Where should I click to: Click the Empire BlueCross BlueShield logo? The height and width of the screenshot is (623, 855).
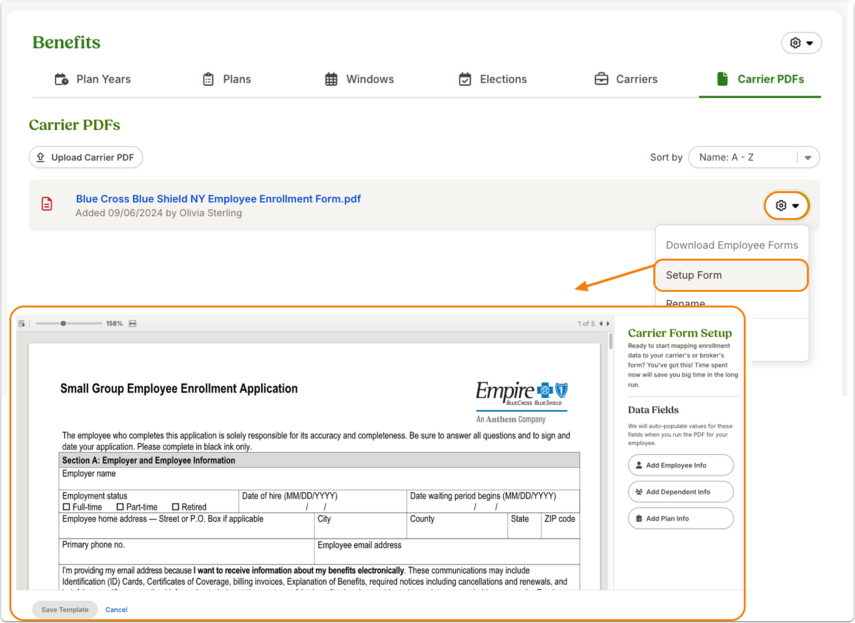pos(521,402)
